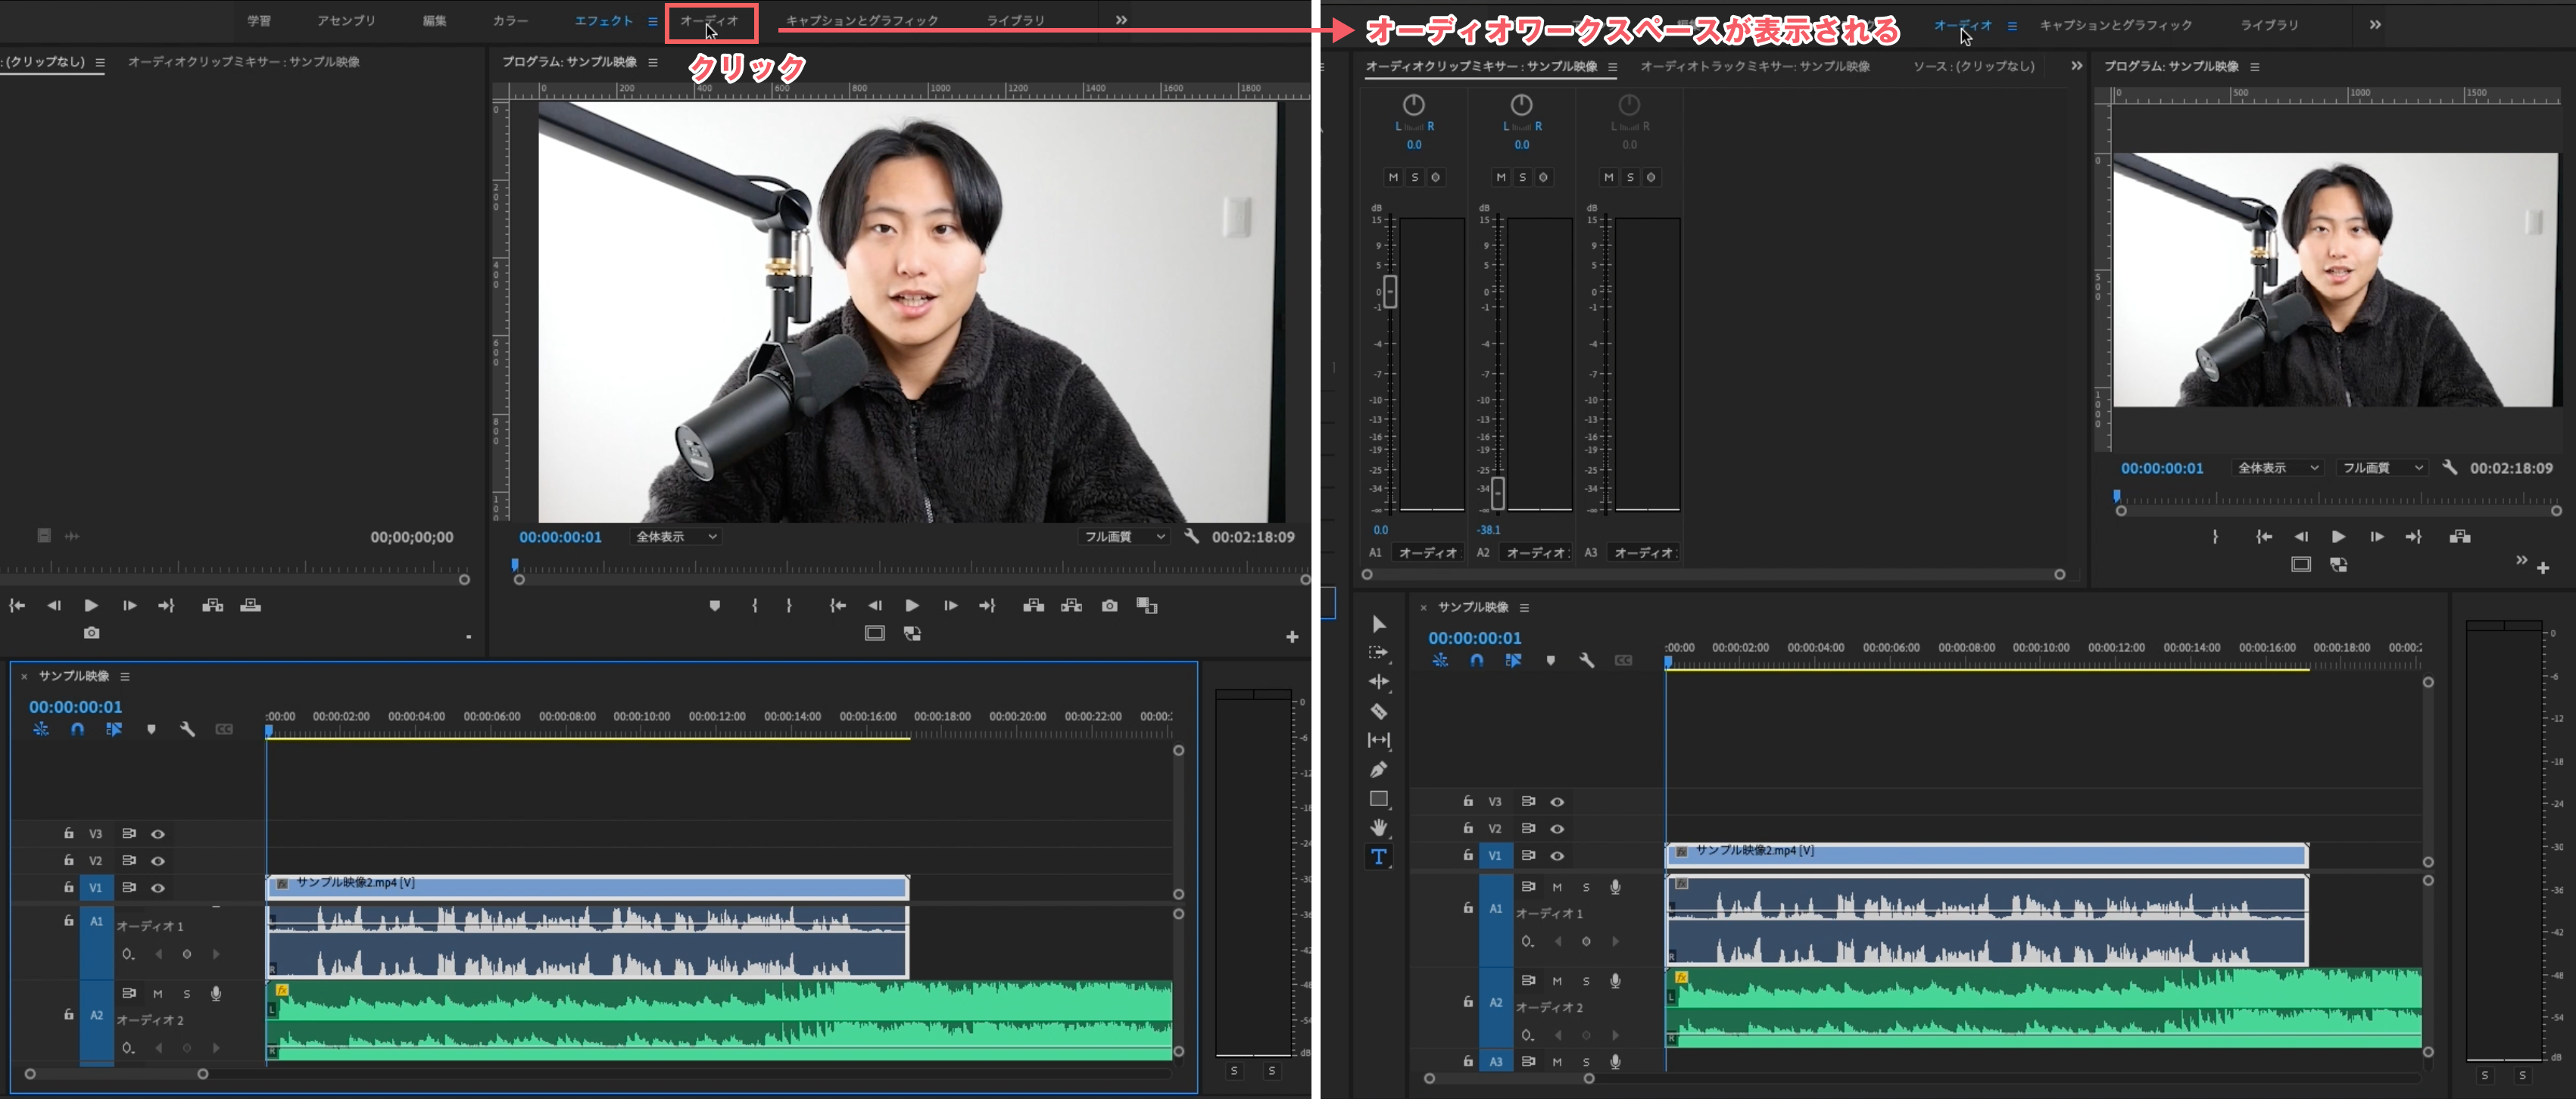Switch to the カラー workspace tab
This screenshot has width=2576, height=1099.
coord(510,21)
